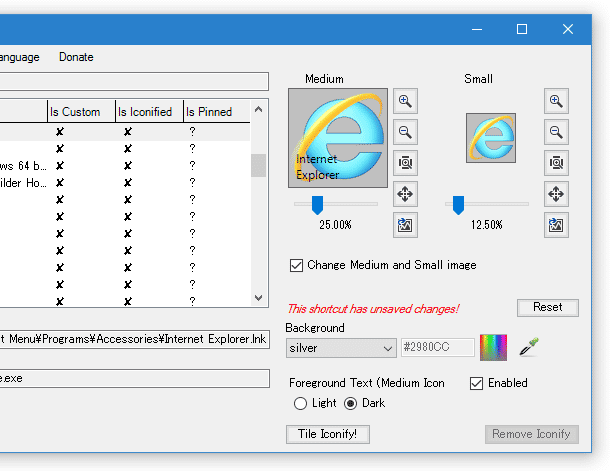The height and width of the screenshot is (471, 610).
Task: Open the silver background dropdown
Action: [x=341, y=348]
